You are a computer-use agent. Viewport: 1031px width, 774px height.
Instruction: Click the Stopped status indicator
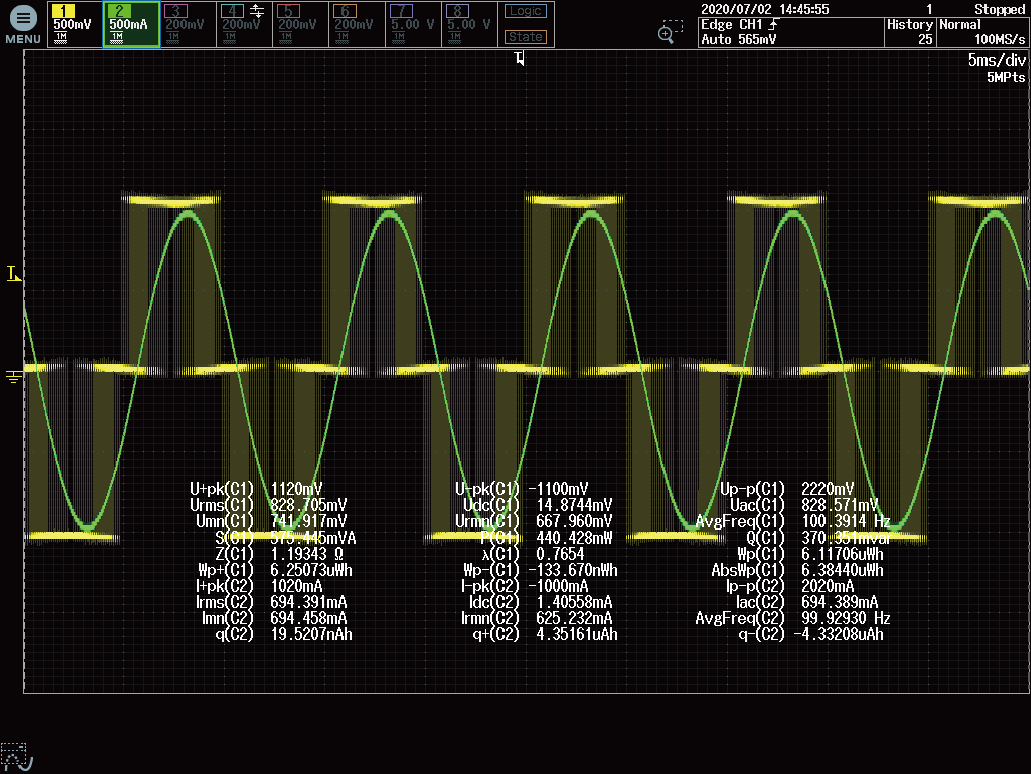pos(999,9)
